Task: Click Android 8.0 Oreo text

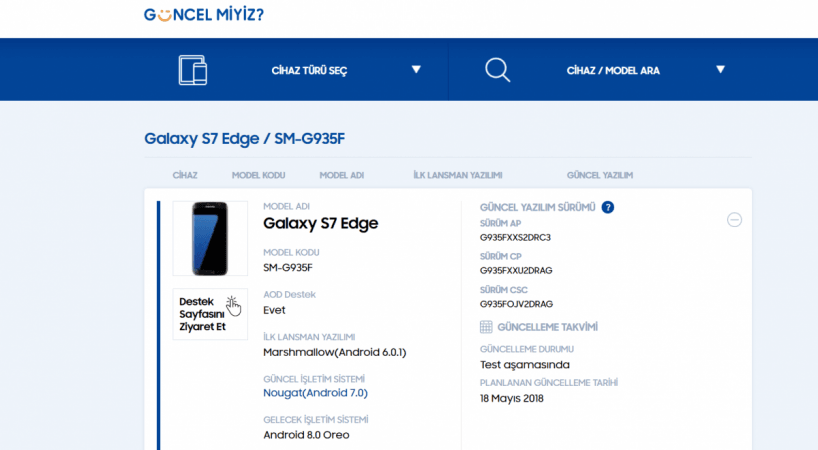Action: pos(306,435)
